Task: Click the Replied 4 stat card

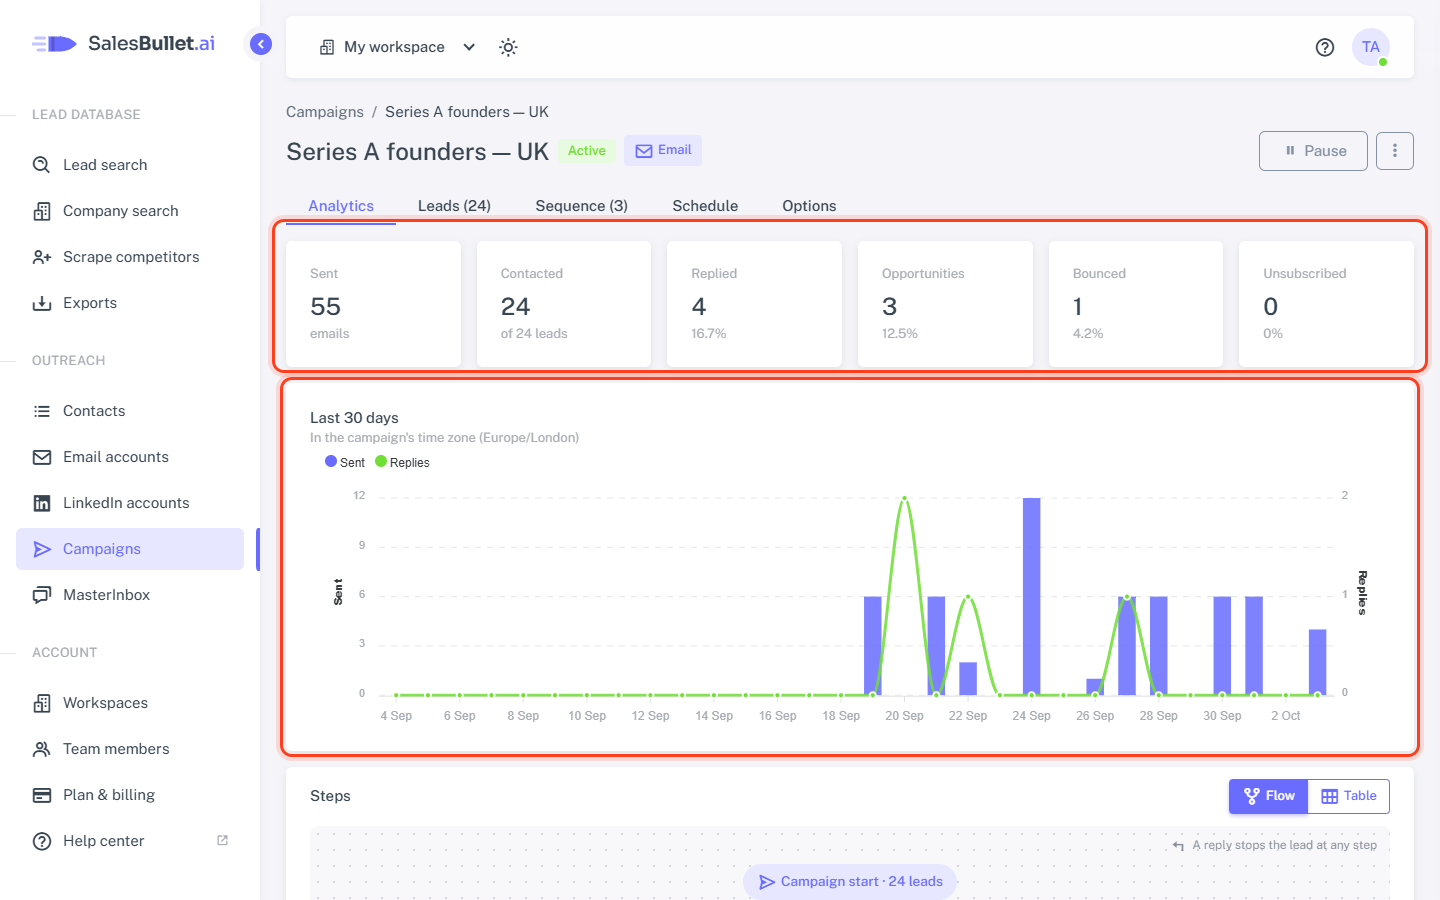Action: (754, 304)
